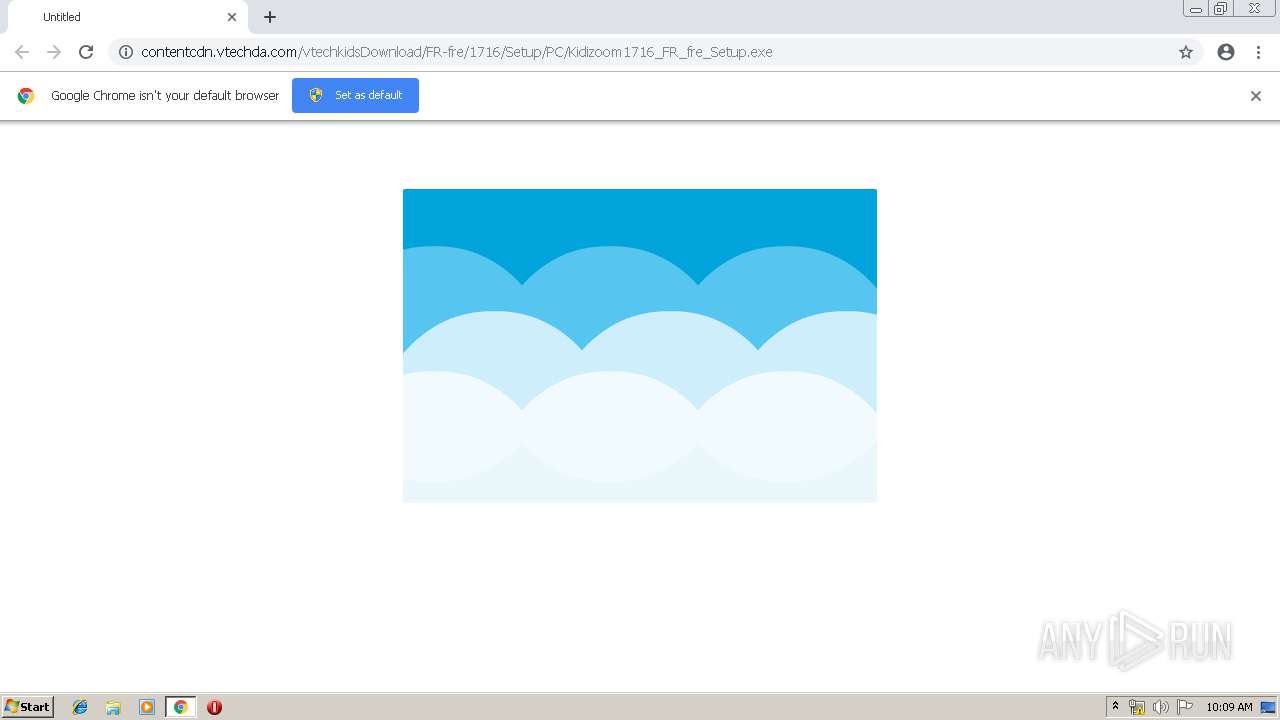Open the red security icon on taskbar
The height and width of the screenshot is (720, 1280).
pyautogui.click(x=214, y=707)
